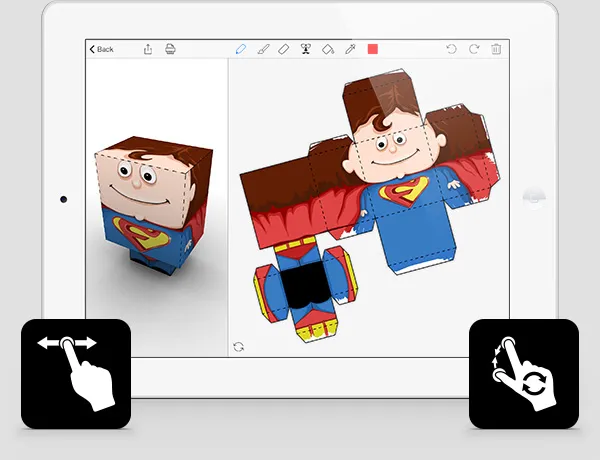Tap the unfolded legs template piece
The height and width of the screenshot is (460, 600).
coord(305,289)
